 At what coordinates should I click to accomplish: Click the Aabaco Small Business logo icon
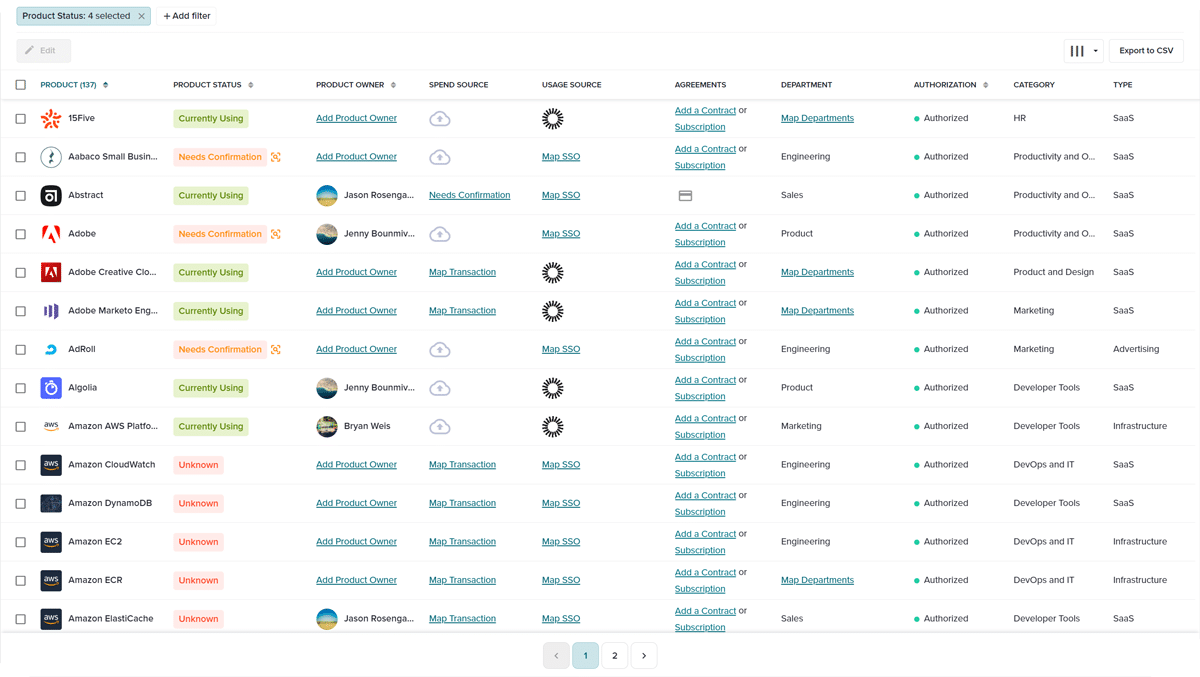click(x=51, y=157)
